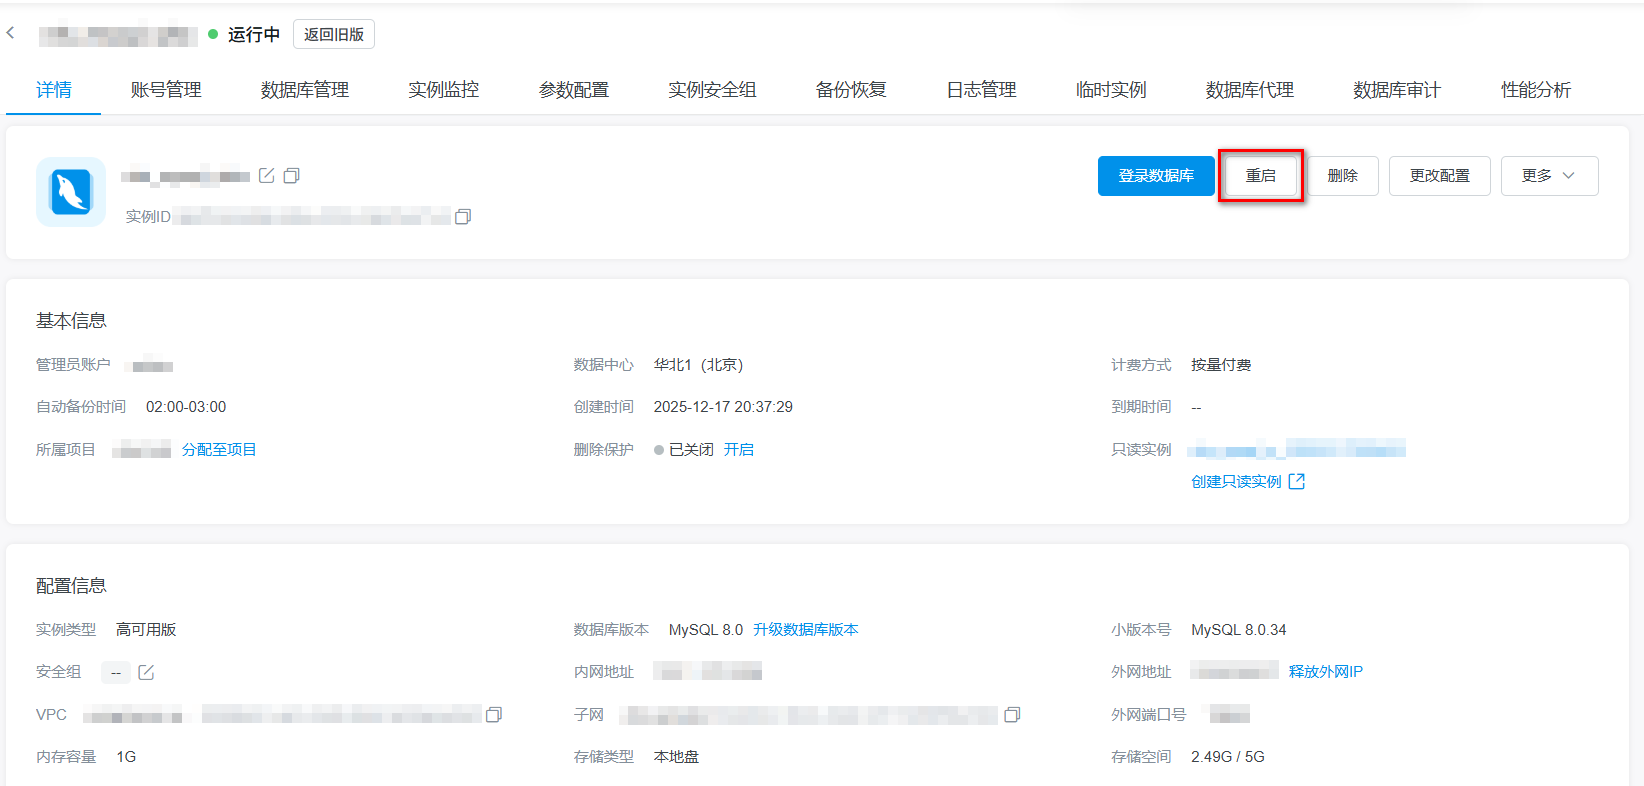Screen dimensions: 1644x786
Task: Click the 重启 restart button
Action: 1260,176
